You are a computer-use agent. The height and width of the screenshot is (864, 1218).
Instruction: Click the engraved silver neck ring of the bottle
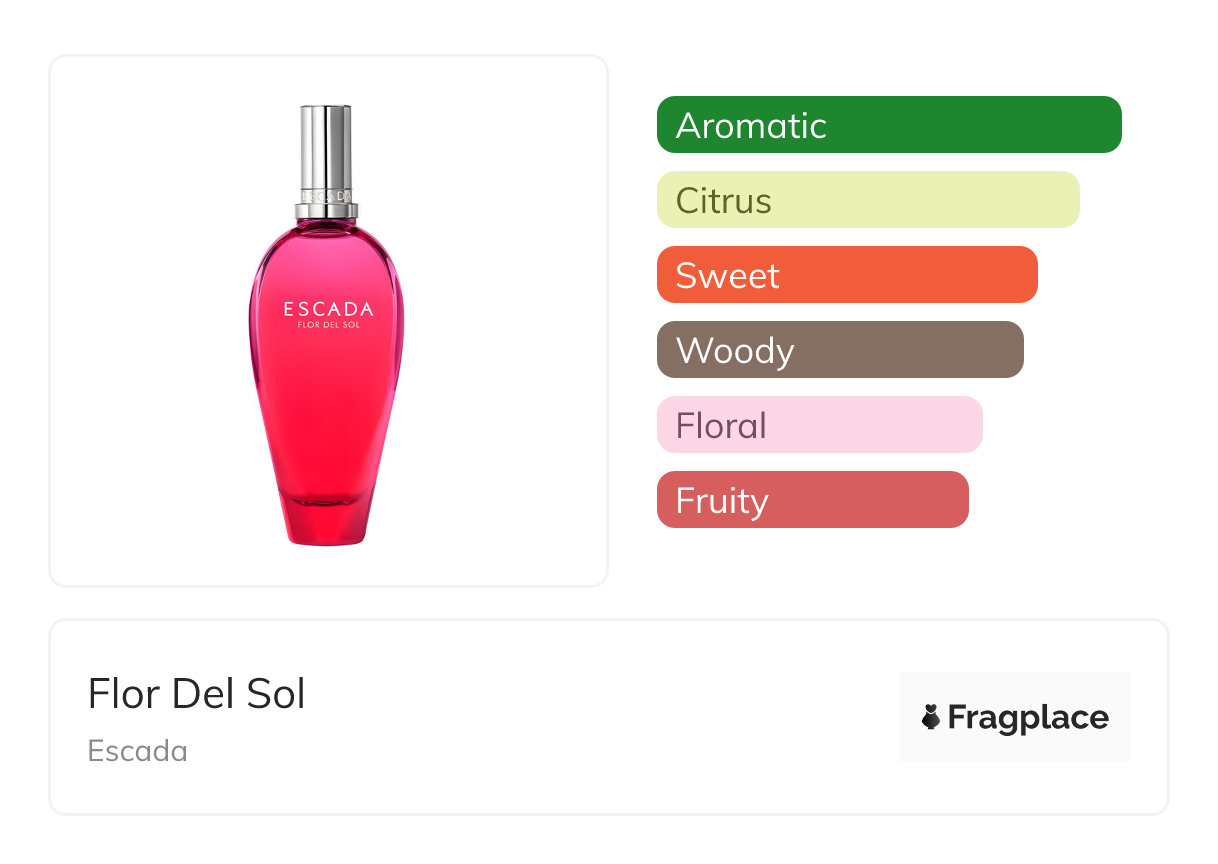point(326,198)
